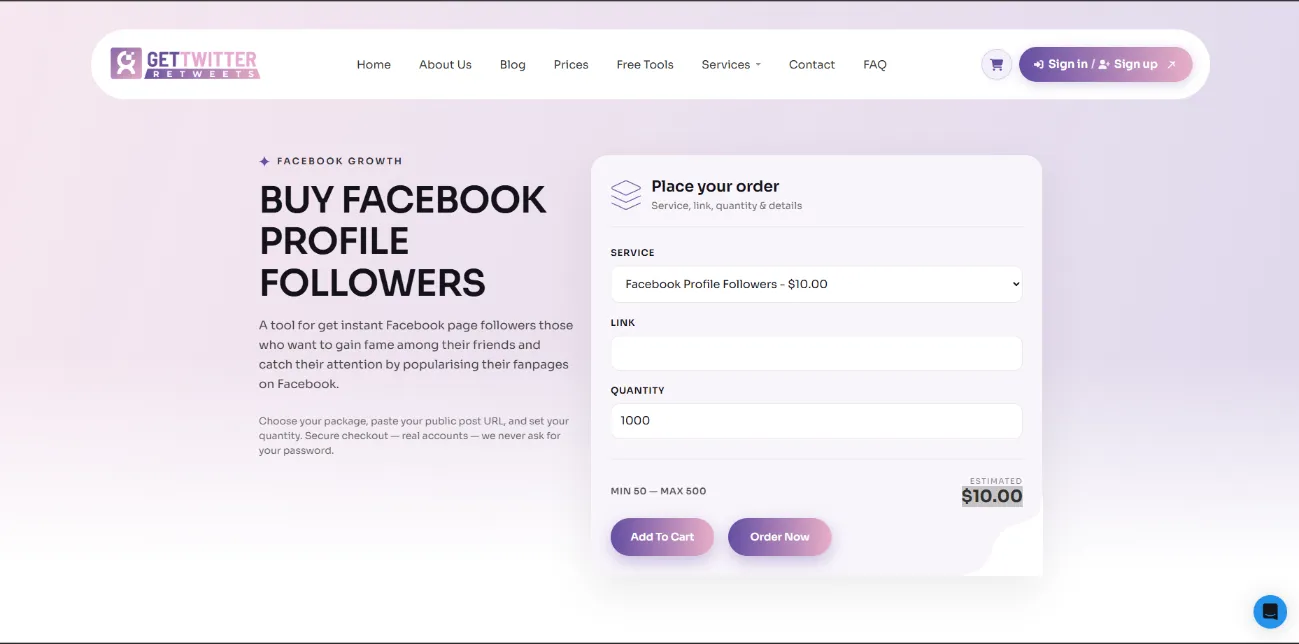The width and height of the screenshot is (1299, 644).
Task: Click the stacked layers order icon
Action: [x=626, y=194]
